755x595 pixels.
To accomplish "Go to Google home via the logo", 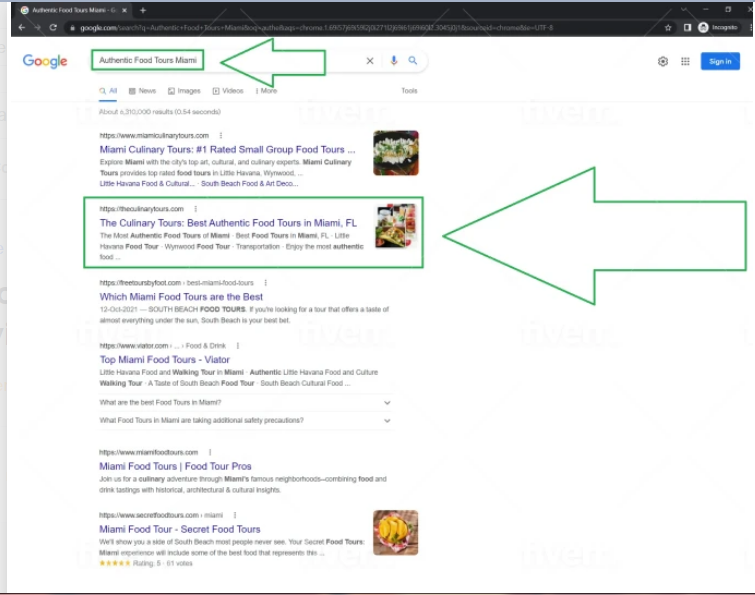I will [45, 61].
